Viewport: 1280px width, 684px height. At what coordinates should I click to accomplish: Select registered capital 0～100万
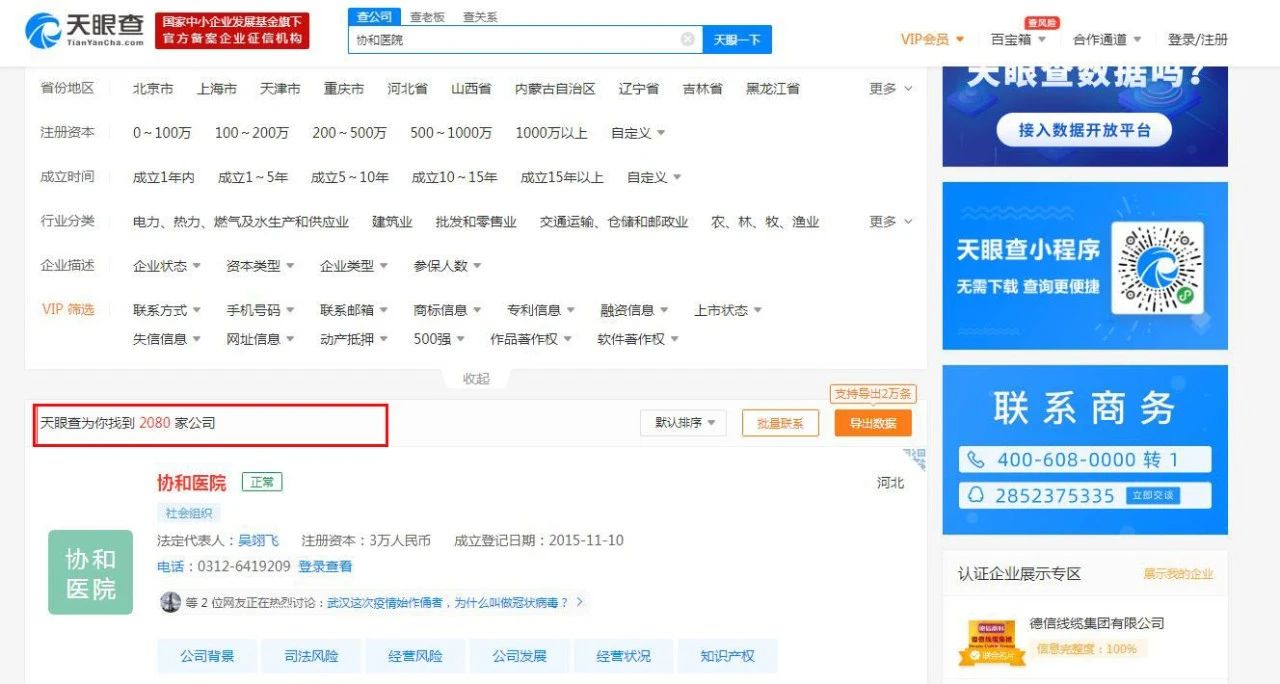tap(162, 132)
